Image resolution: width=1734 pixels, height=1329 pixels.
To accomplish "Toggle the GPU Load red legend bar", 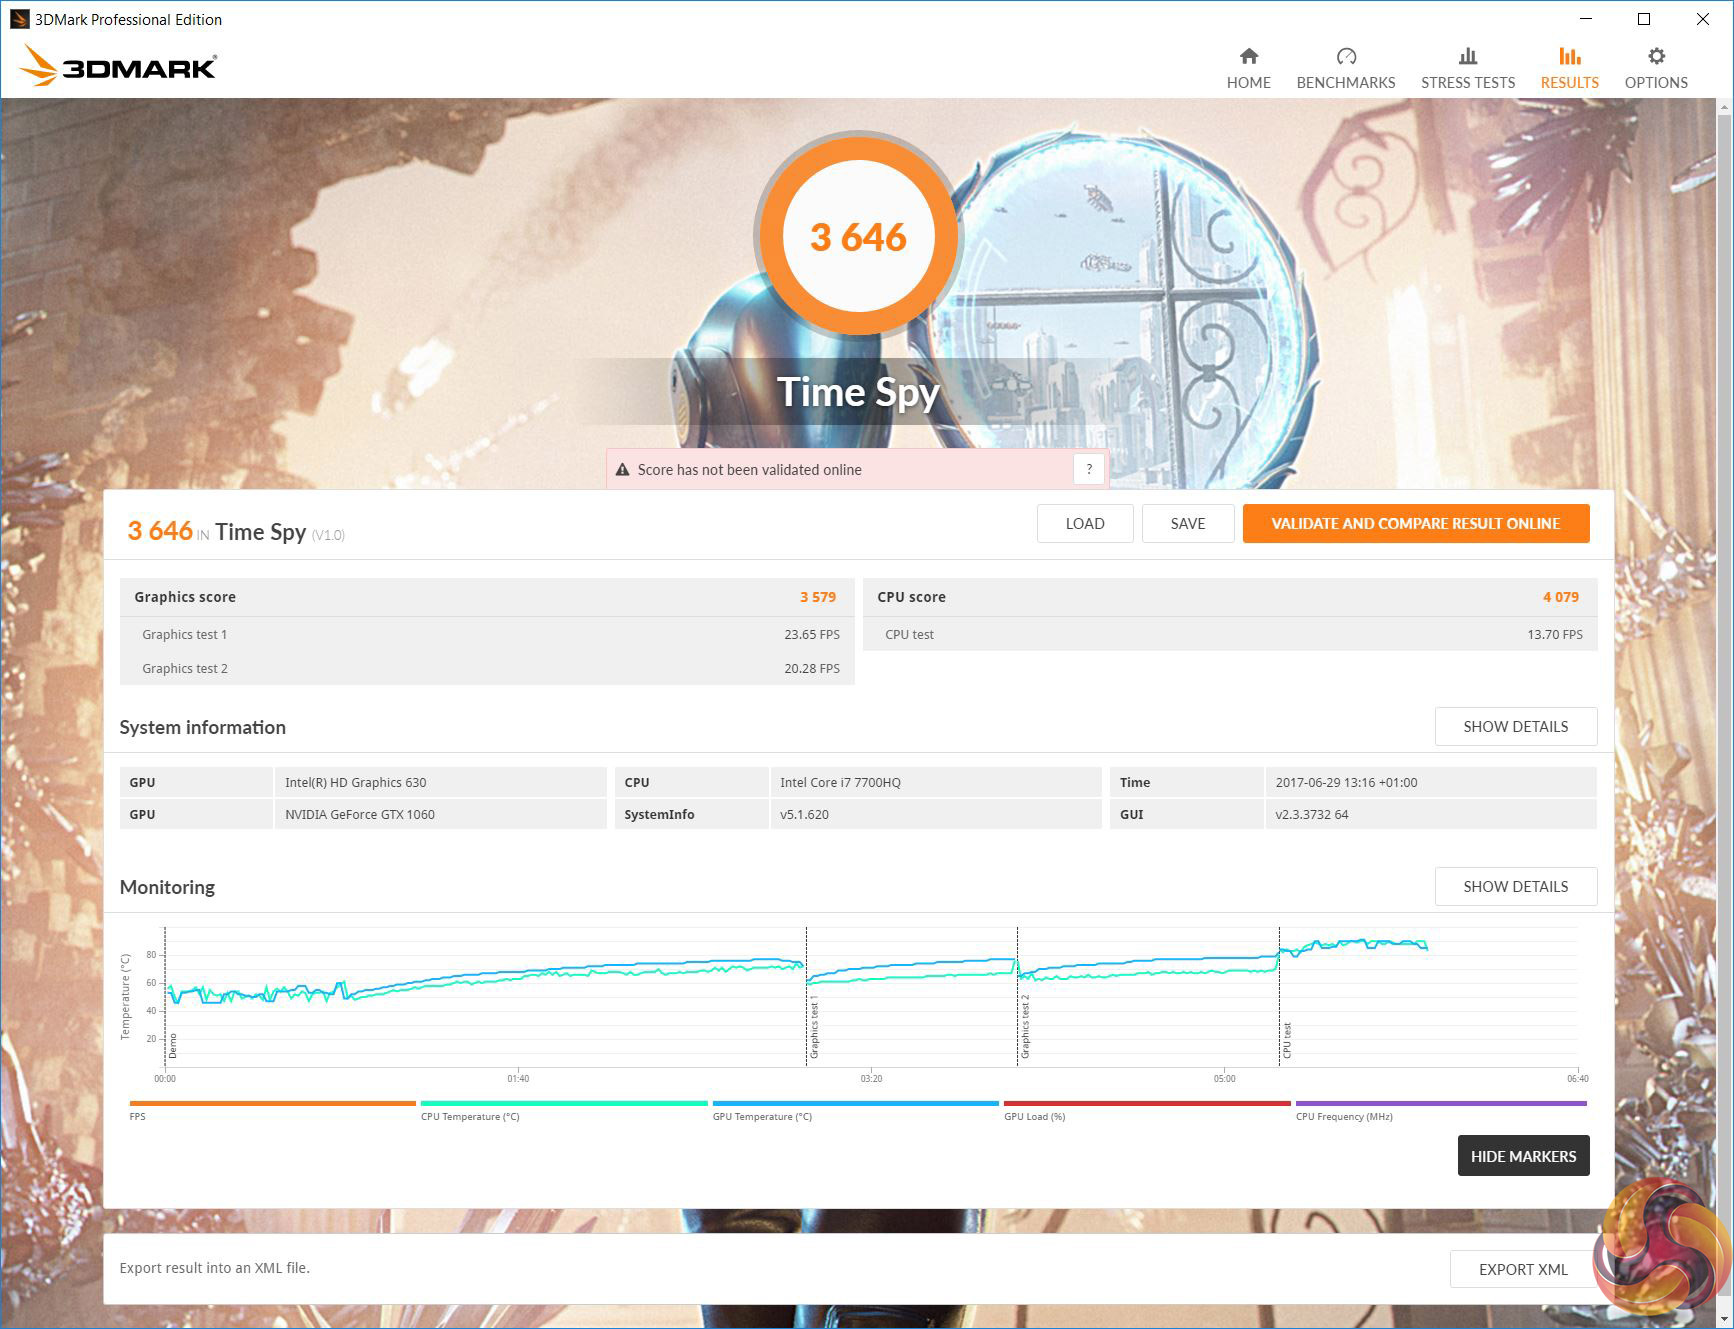I will (1147, 1104).
